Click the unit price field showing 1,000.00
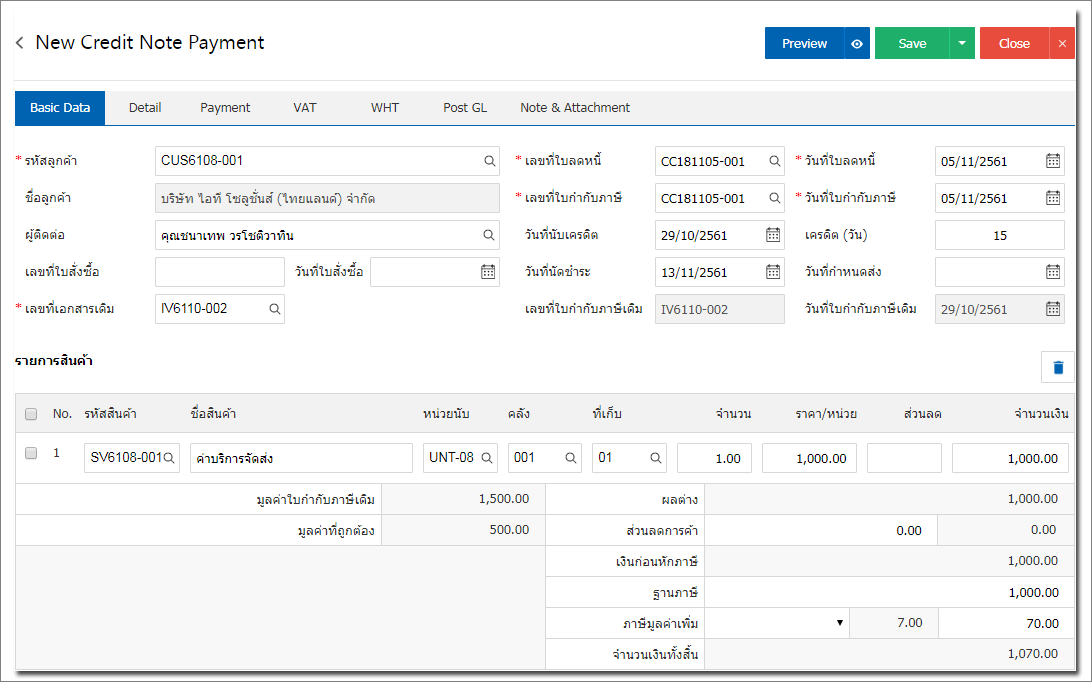Viewport: 1092px width, 682px height. [809, 458]
